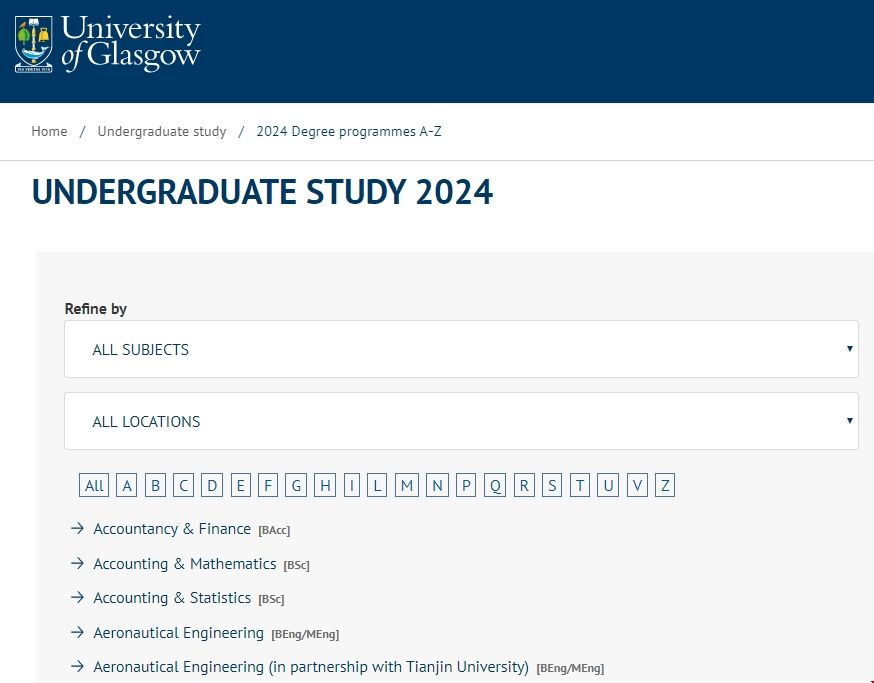874x683 pixels.
Task: Select the letter A filter
Action: click(126, 485)
